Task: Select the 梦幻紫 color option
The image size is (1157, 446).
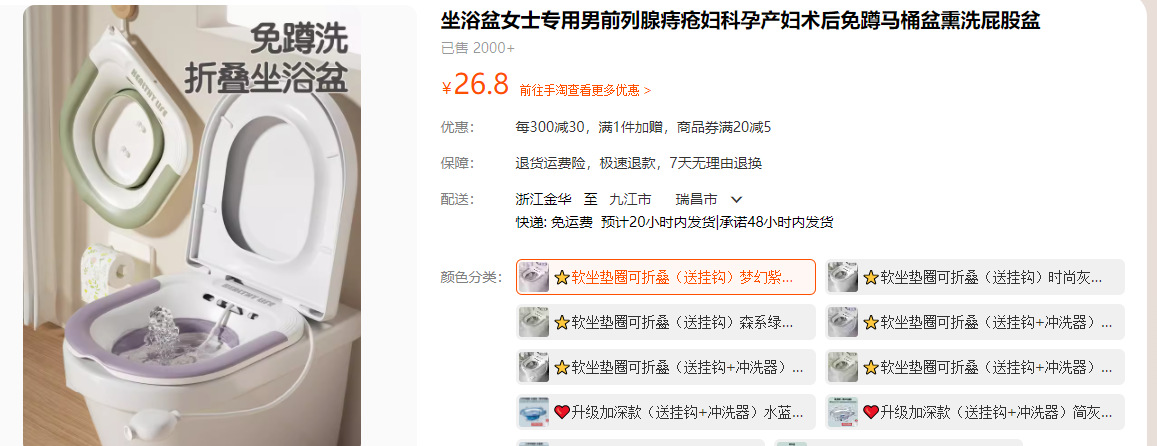Action: coord(666,277)
